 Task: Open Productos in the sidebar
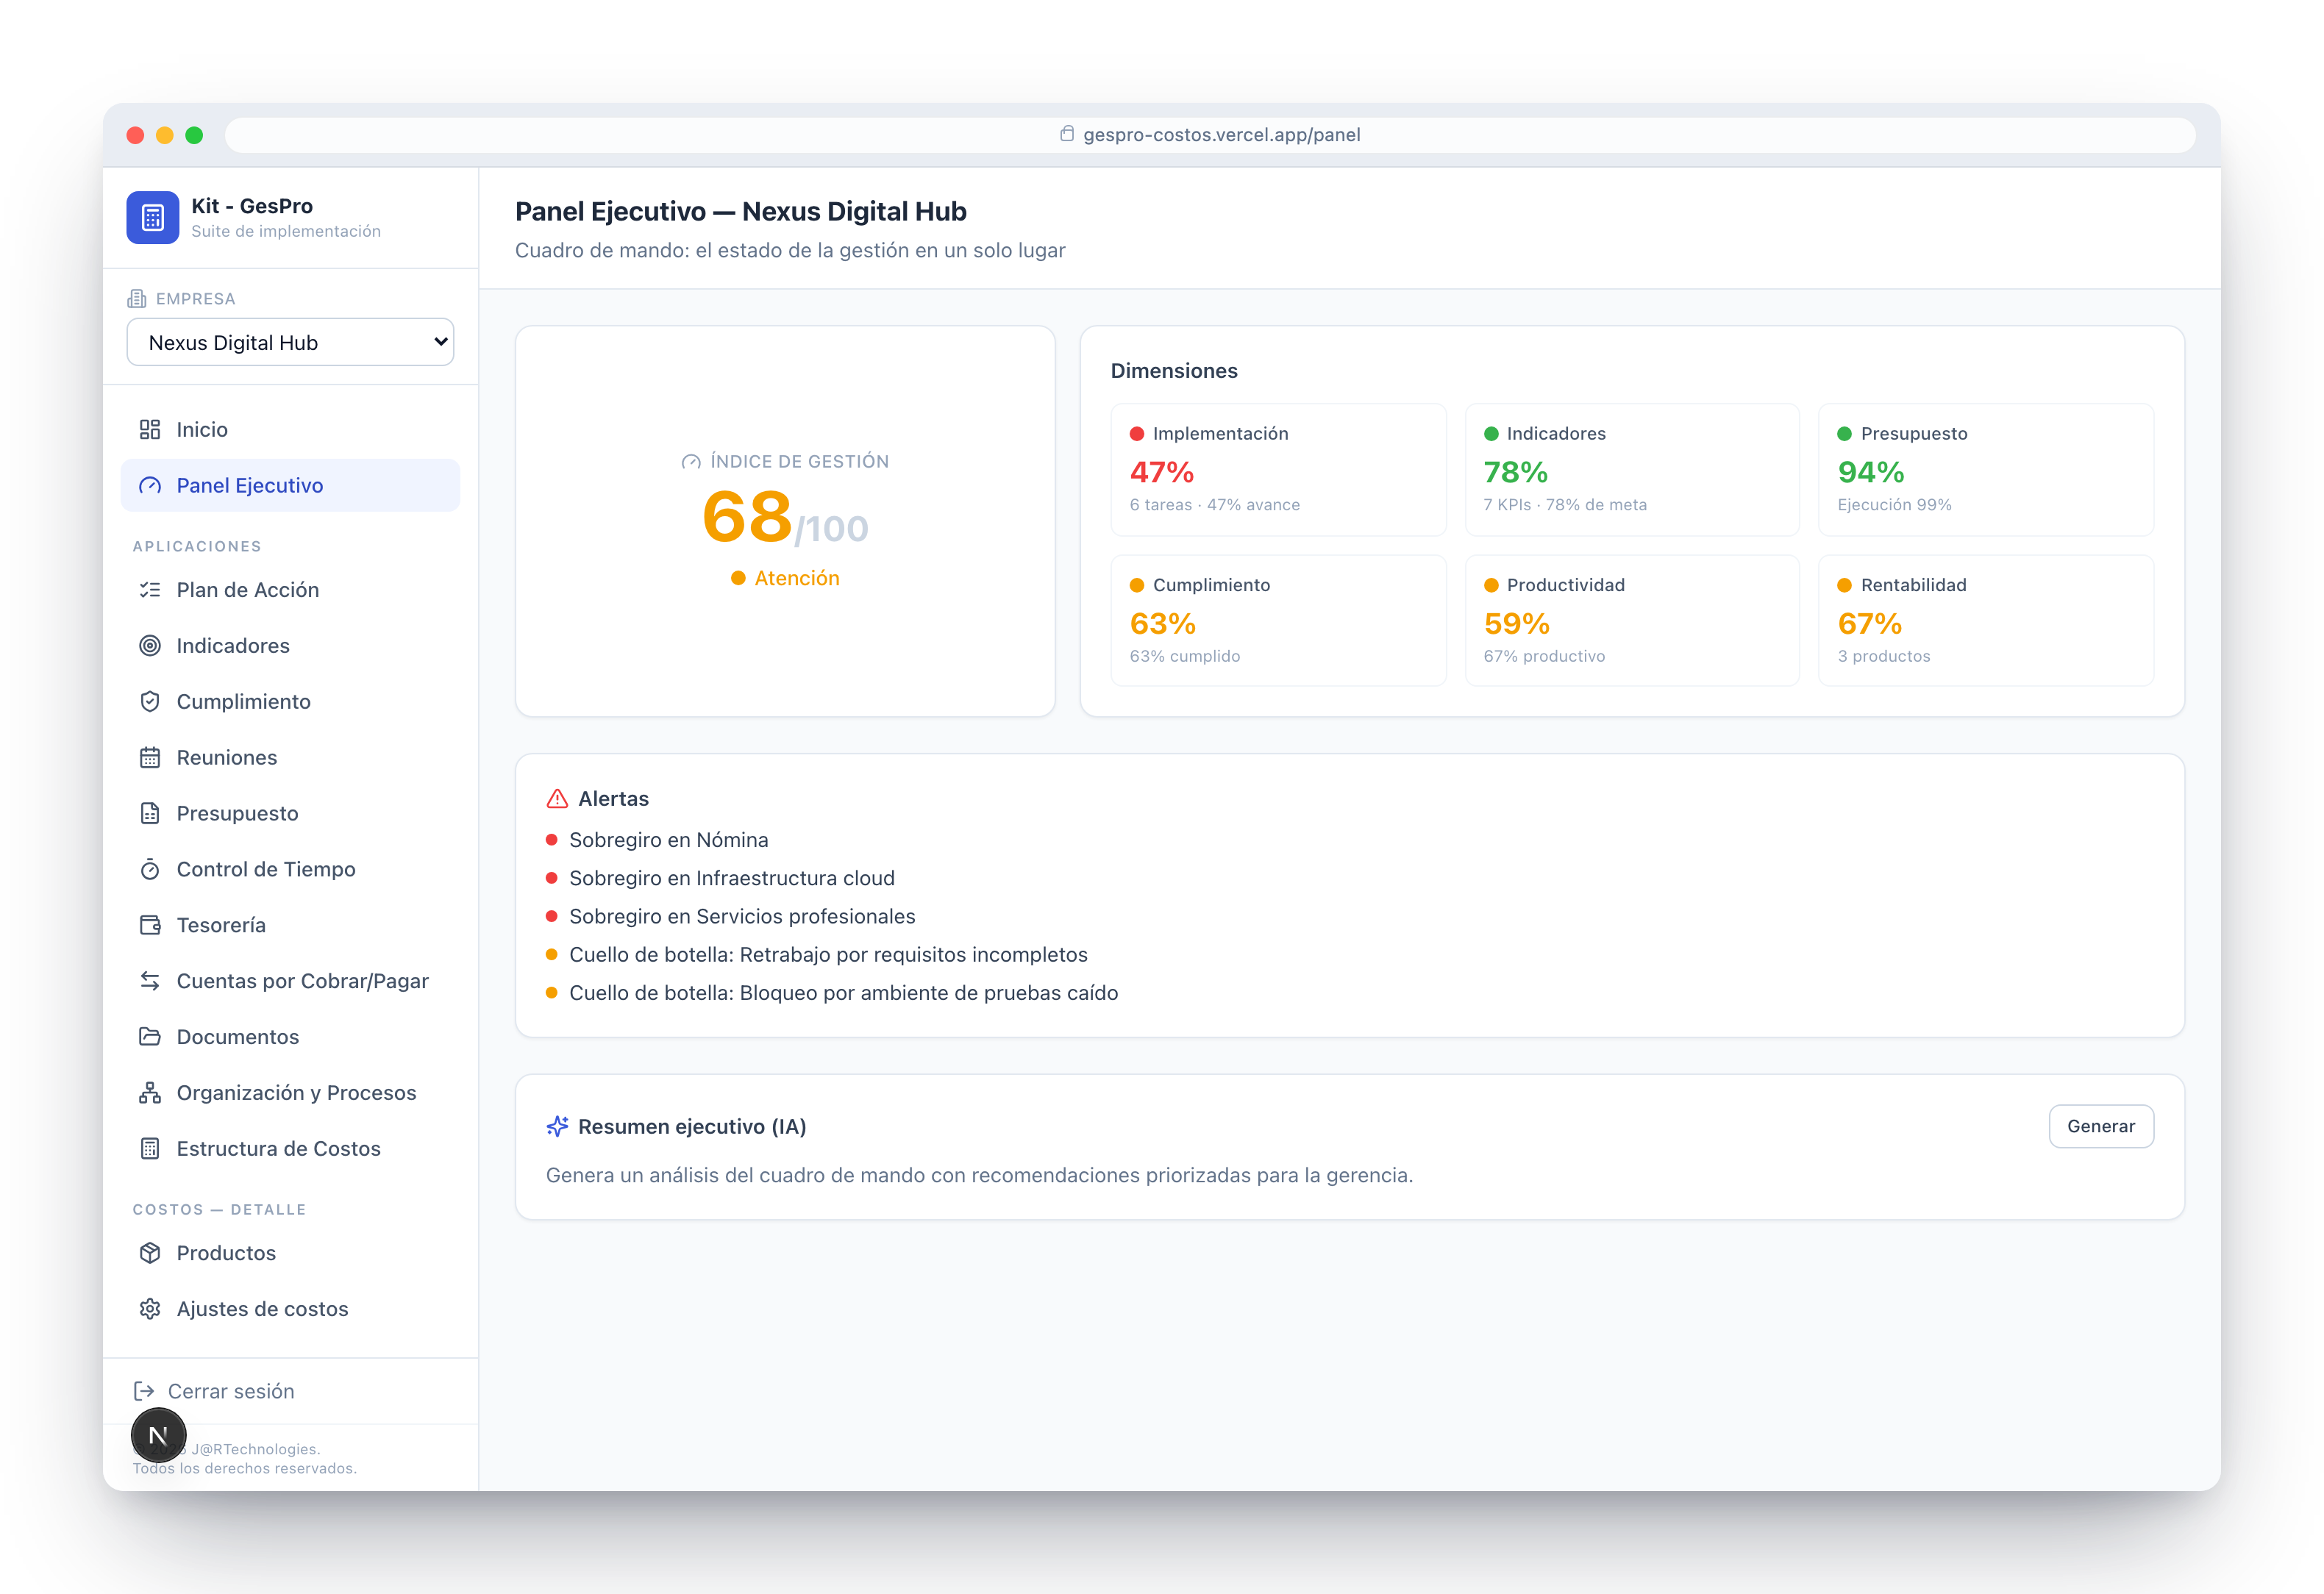290,1253
